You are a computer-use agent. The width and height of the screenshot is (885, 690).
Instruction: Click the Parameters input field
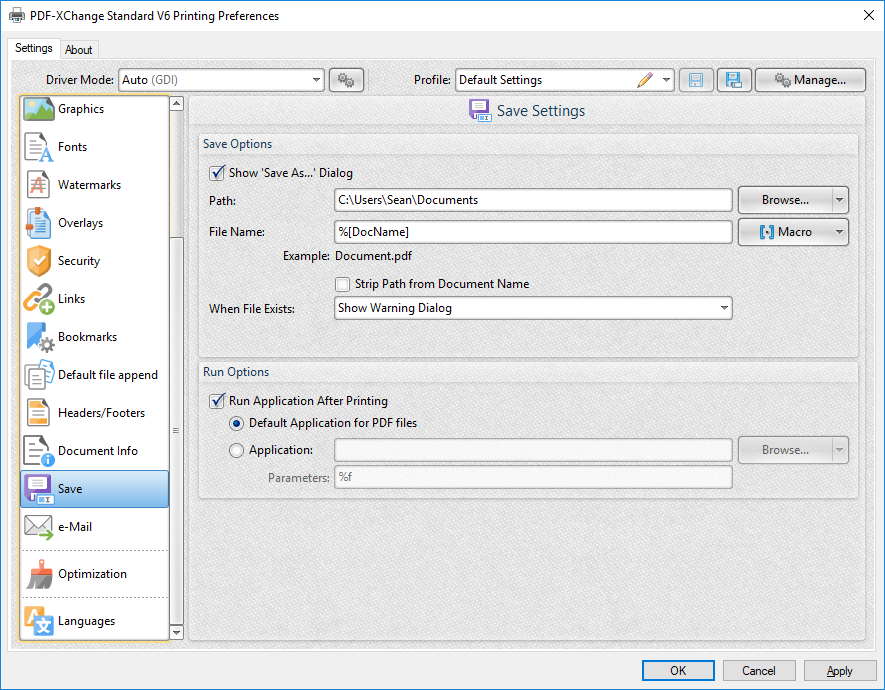533,477
